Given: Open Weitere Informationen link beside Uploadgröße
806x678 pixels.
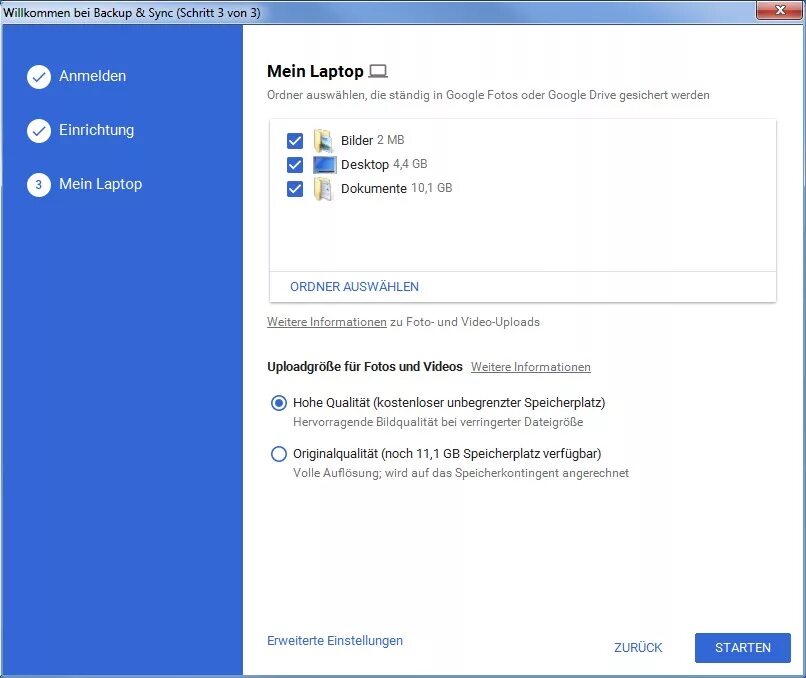Looking at the screenshot, I should [530, 367].
